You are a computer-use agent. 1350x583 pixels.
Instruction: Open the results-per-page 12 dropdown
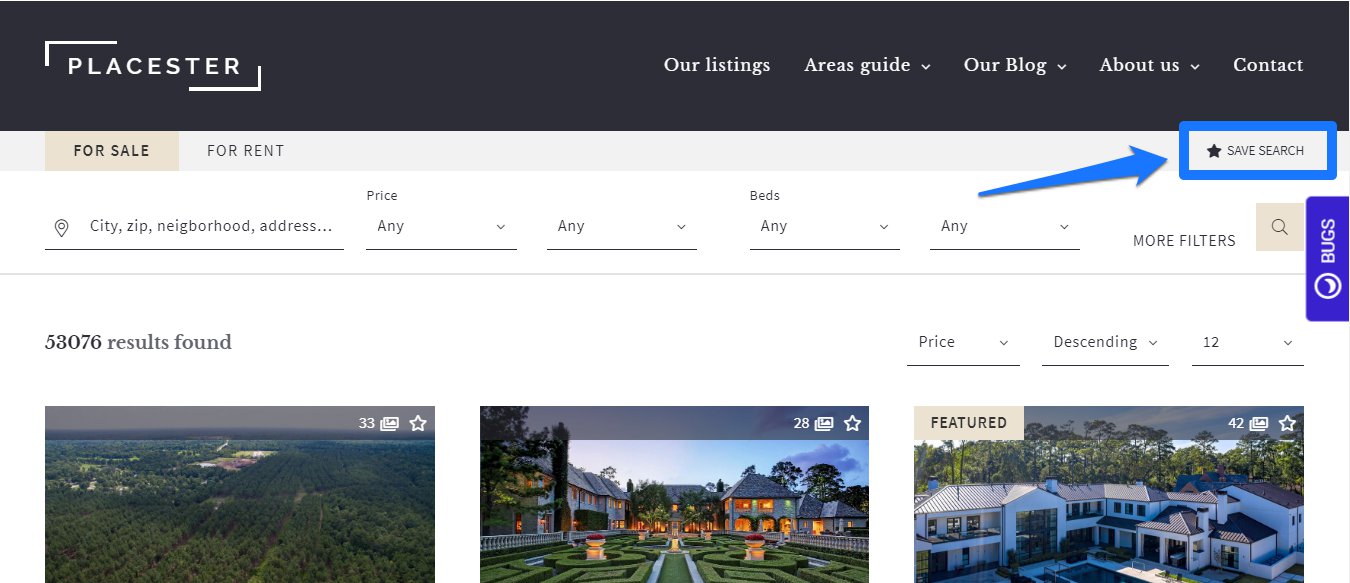pyautogui.click(x=1248, y=343)
